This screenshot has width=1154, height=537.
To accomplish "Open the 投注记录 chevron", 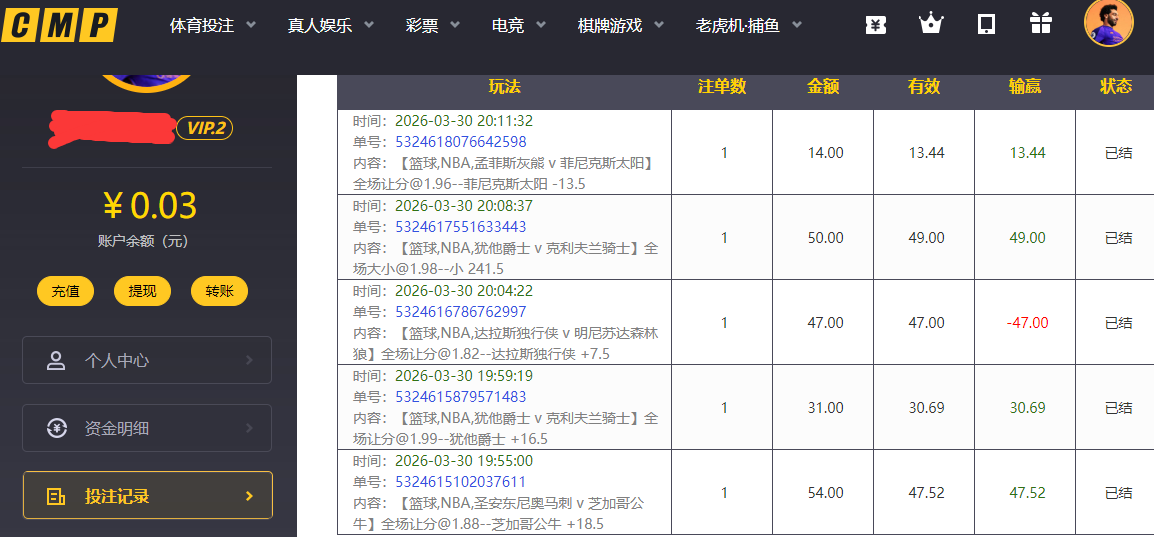I will (x=249, y=496).
